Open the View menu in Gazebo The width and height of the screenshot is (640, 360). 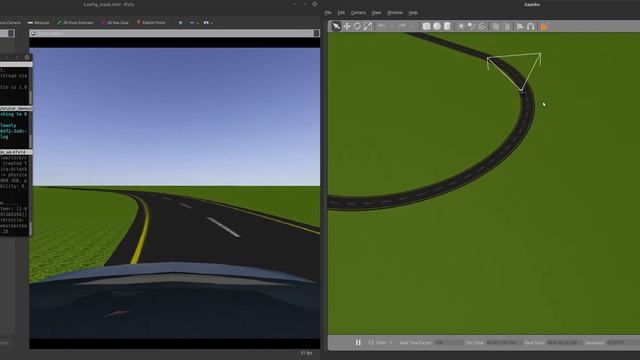tap(376, 13)
